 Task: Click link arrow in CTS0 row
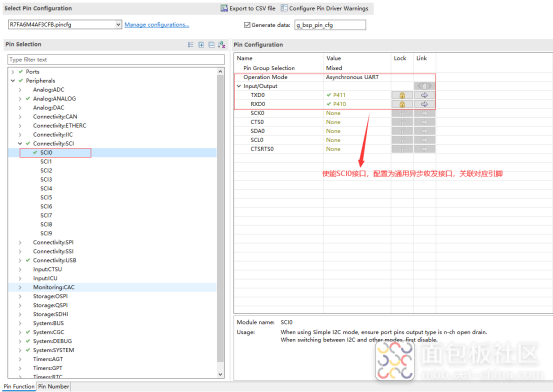[x=424, y=122]
